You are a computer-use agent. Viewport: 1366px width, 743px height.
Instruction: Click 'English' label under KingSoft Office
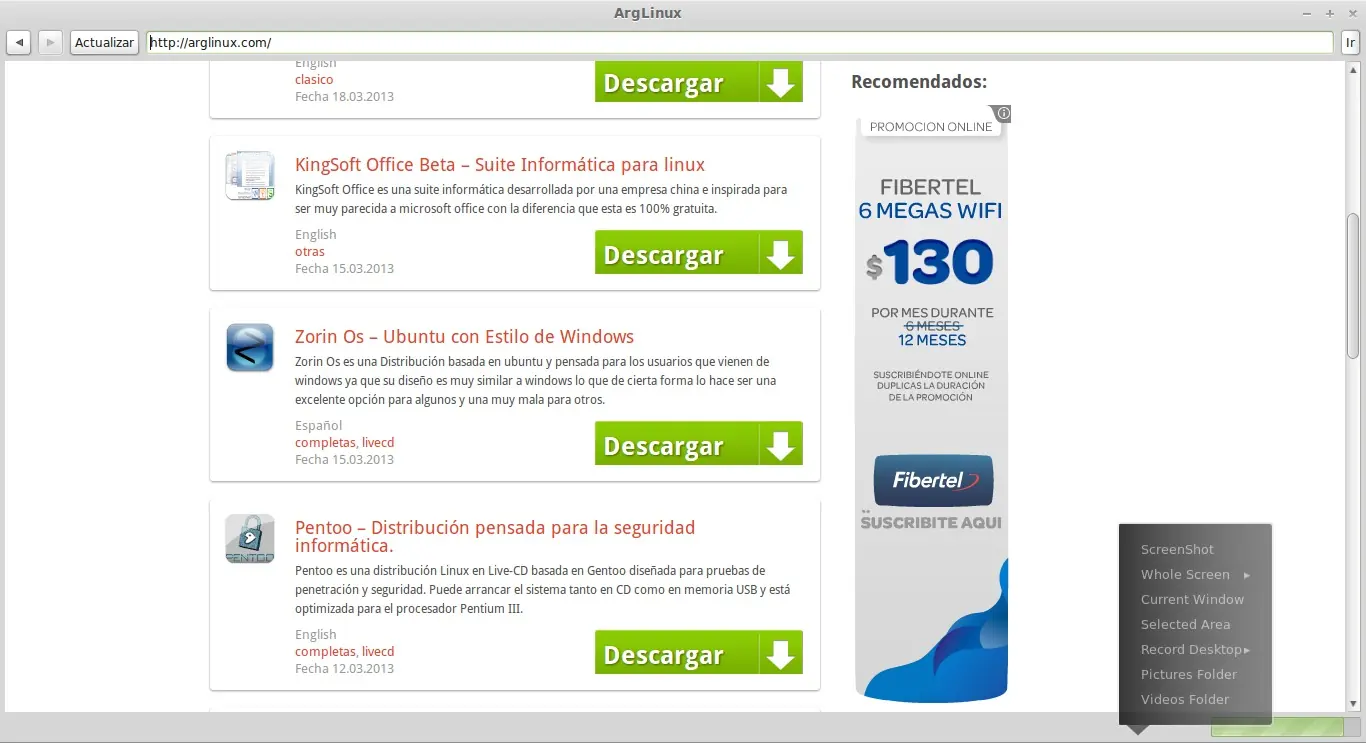[x=316, y=235]
